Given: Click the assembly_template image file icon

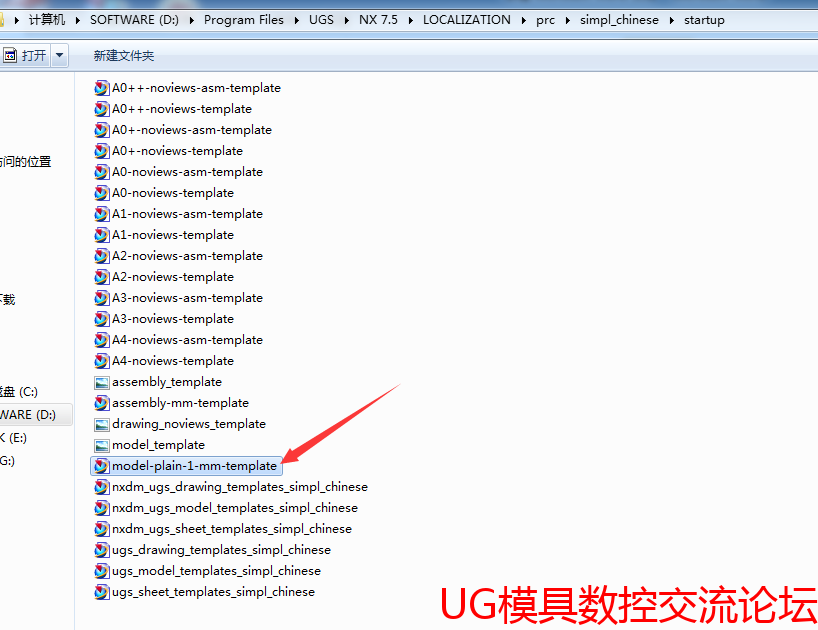Looking at the screenshot, I should (x=102, y=382).
